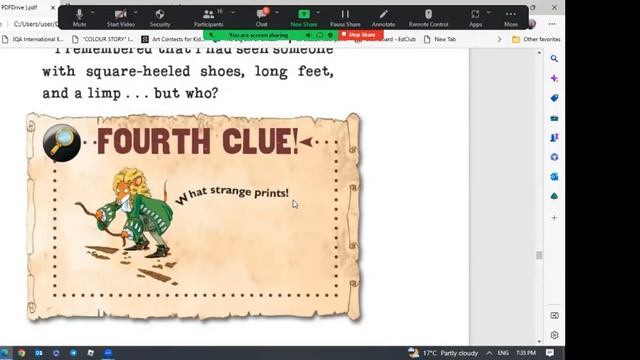The height and width of the screenshot is (360, 640).
Task: Expand the arrow beside Chat
Action: tap(277, 13)
